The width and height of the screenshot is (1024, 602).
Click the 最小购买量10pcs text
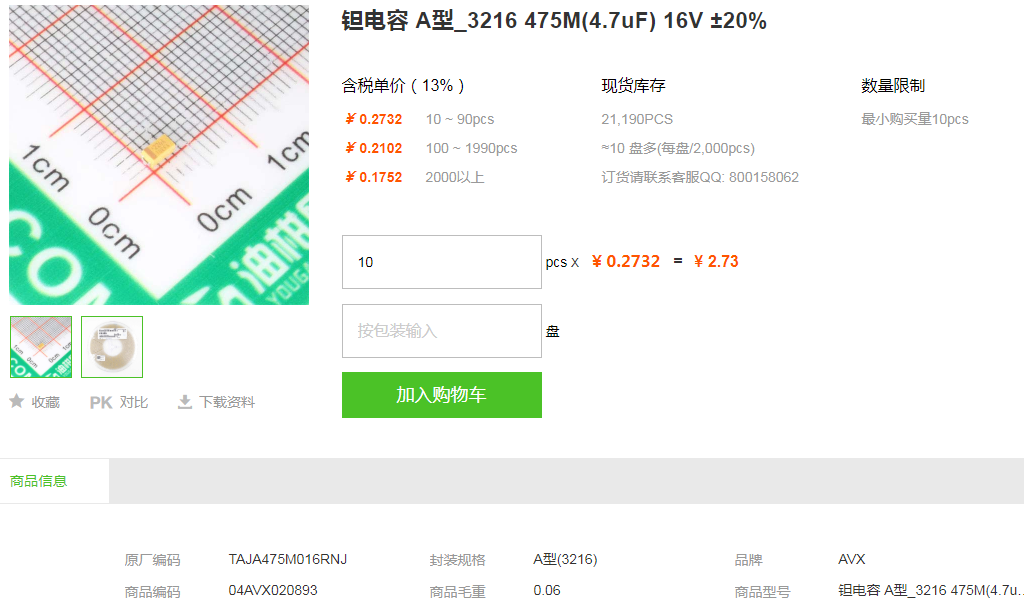pyautogui.click(x=915, y=119)
